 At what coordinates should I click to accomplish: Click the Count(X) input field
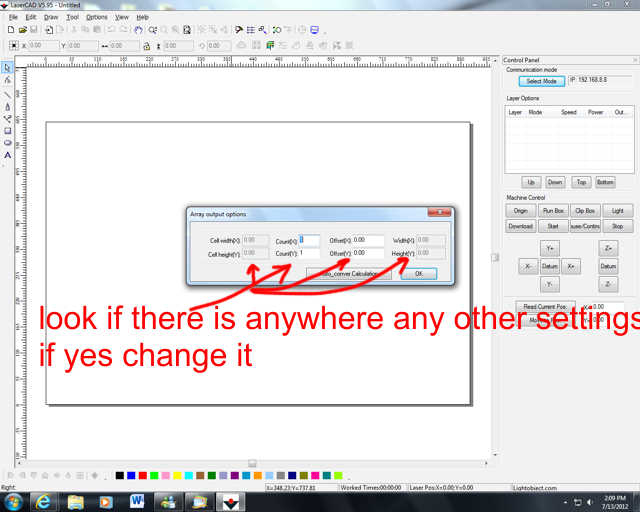[x=309, y=240]
